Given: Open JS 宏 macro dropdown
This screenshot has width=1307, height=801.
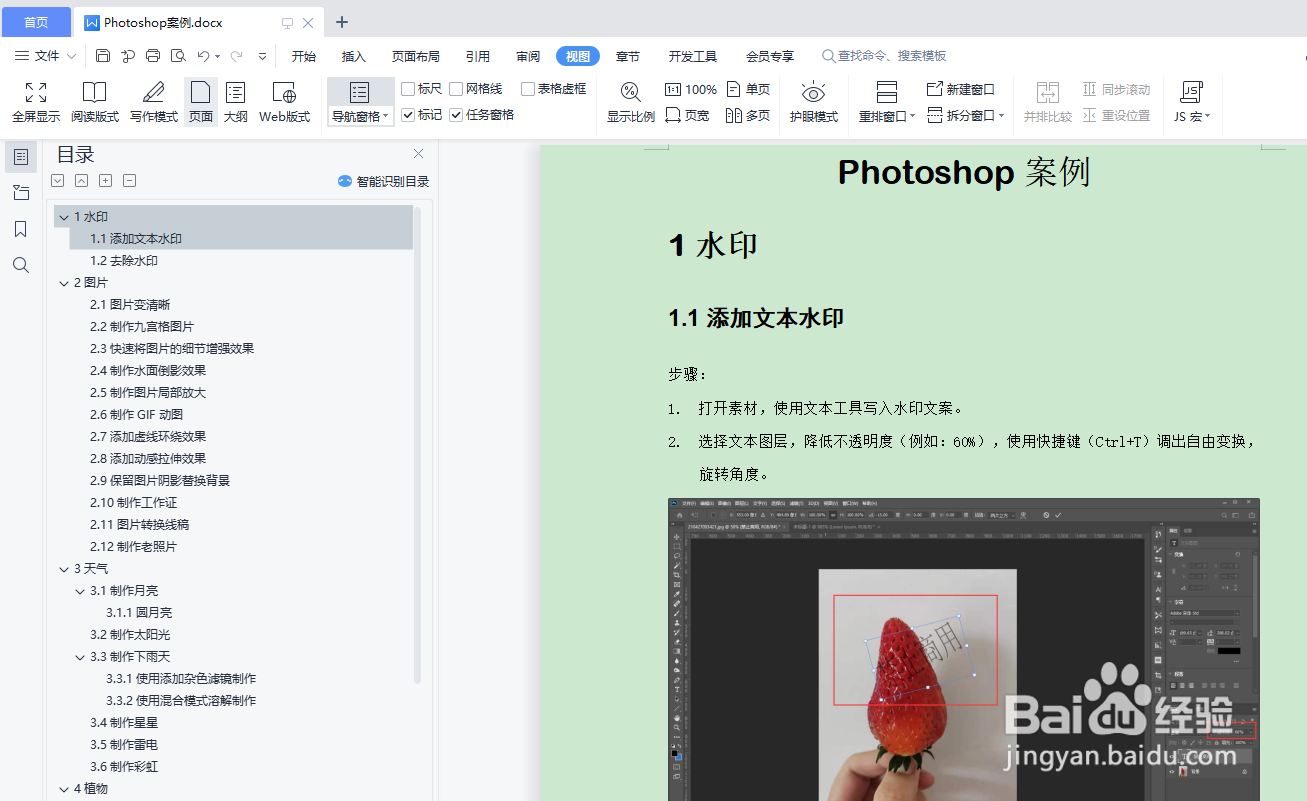Looking at the screenshot, I should click(1191, 117).
